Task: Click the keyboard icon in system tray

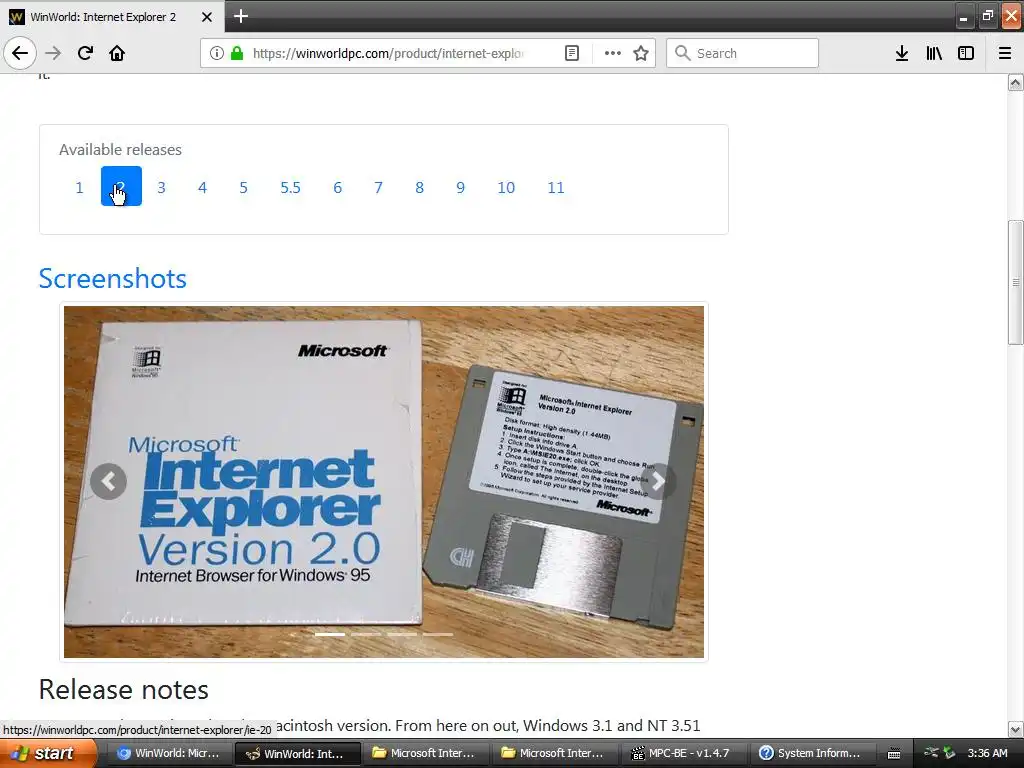Action: click(x=894, y=754)
